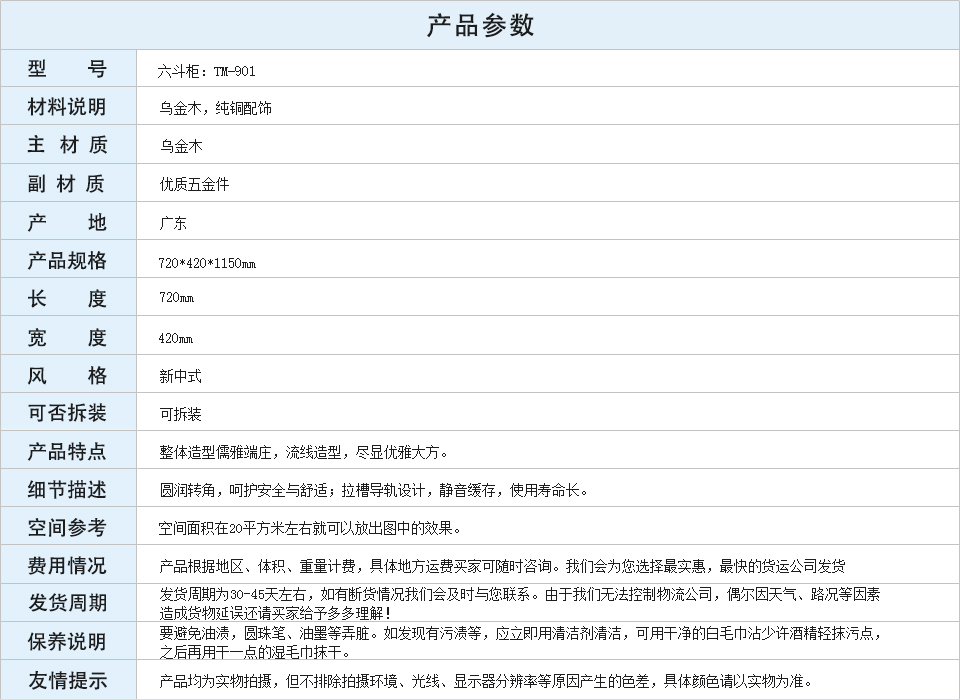Select the 材料说明 row label

67,107
